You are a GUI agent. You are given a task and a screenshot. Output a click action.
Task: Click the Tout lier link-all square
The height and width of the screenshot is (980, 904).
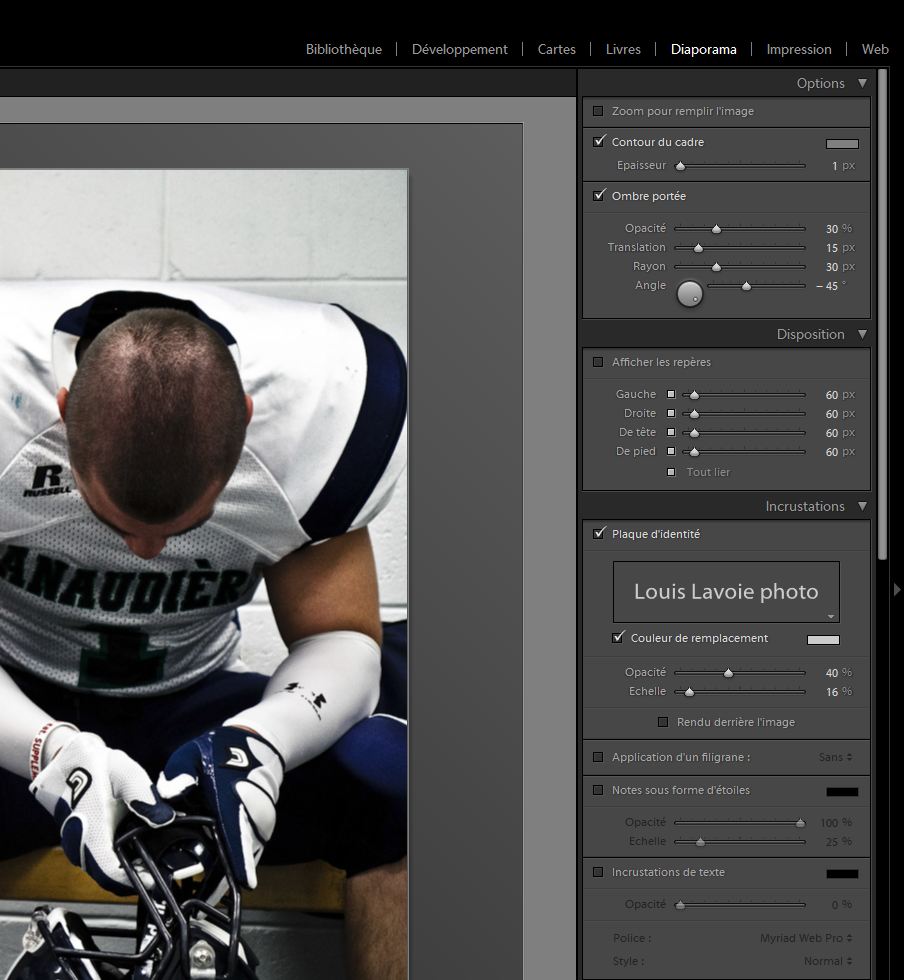coord(671,472)
